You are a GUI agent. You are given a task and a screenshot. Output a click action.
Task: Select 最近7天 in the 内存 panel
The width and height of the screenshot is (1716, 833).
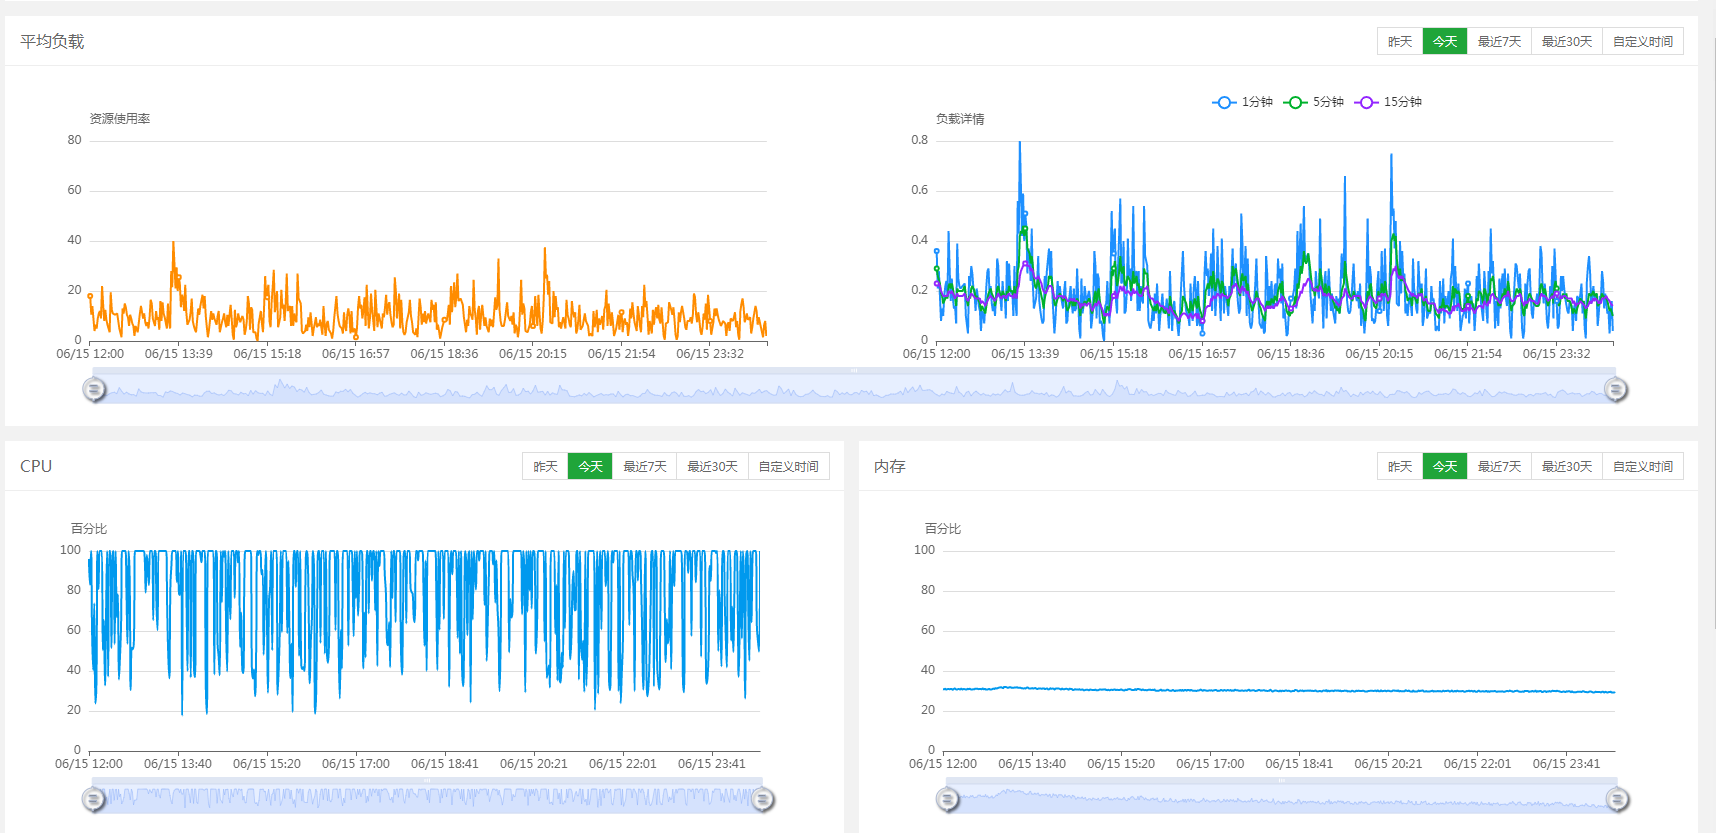click(1499, 466)
